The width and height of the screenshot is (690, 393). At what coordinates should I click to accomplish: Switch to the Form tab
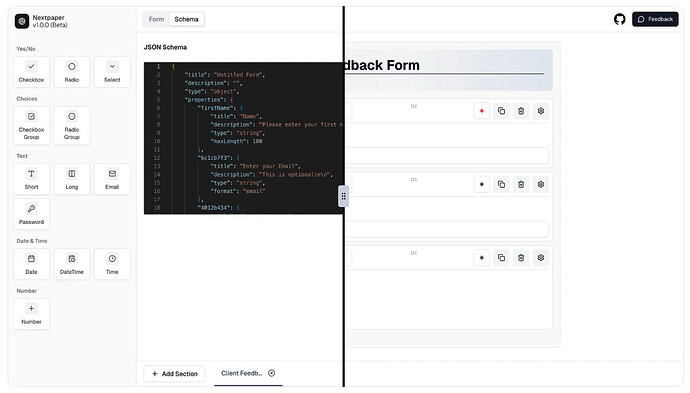(x=156, y=19)
